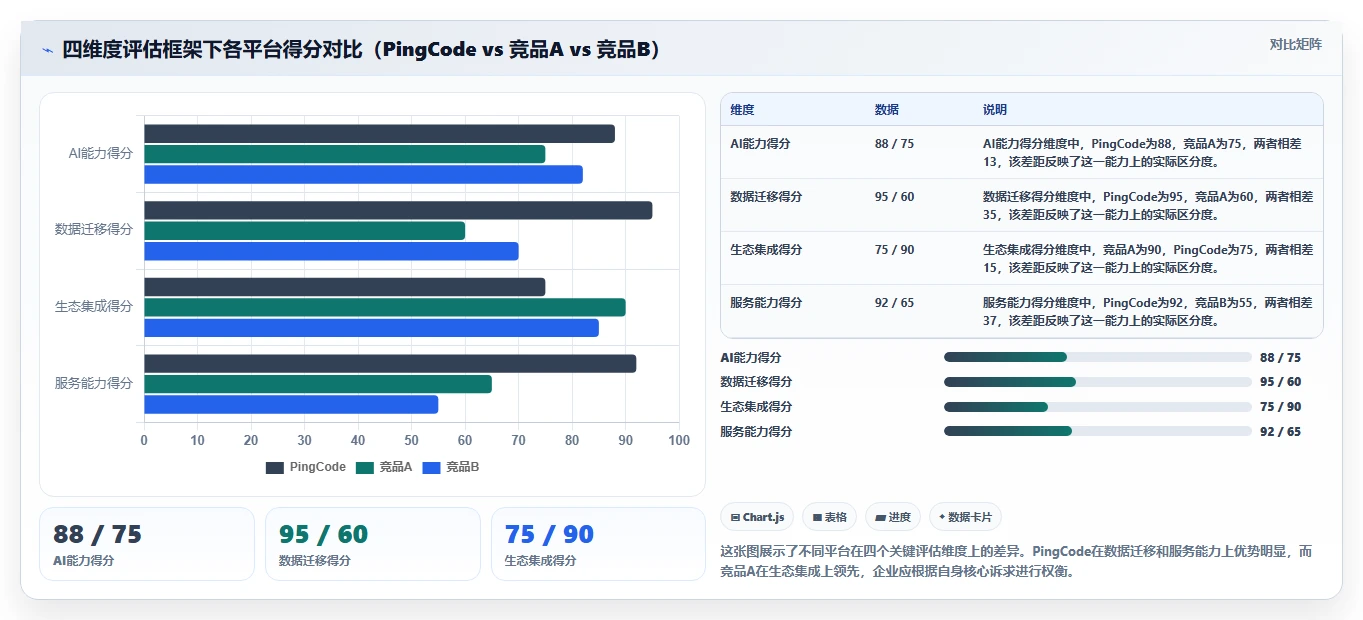Click the AI能力得分 cell in the table
The width and height of the screenshot is (1363, 620).
(760, 144)
